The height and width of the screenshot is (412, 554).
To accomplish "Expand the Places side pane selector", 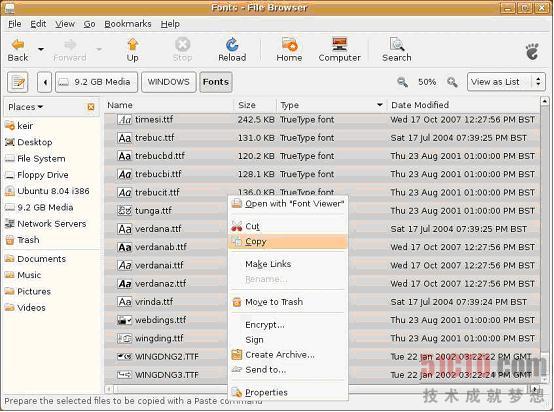I will tap(25, 107).
